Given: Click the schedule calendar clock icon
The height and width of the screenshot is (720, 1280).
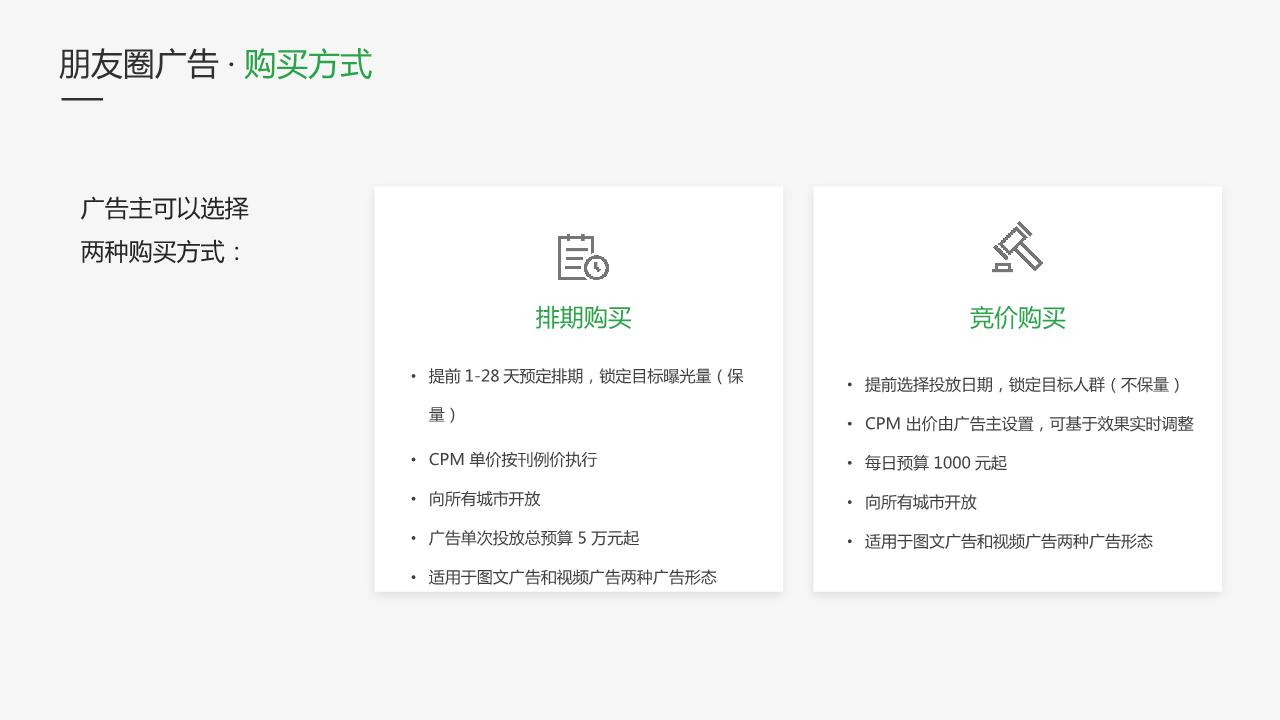Looking at the screenshot, I should pos(583,257).
